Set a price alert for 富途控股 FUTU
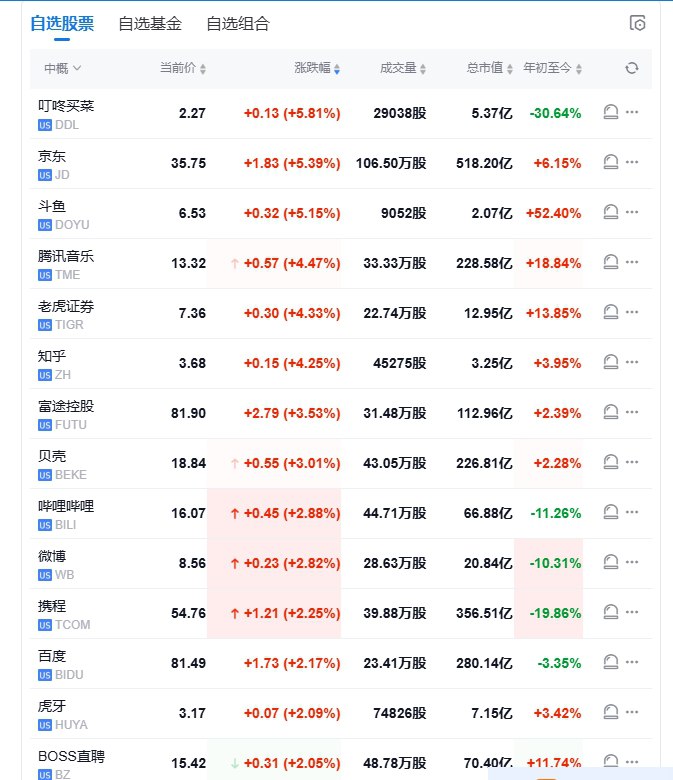The width and height of the screenshot is (673, 780). point(611,412)
